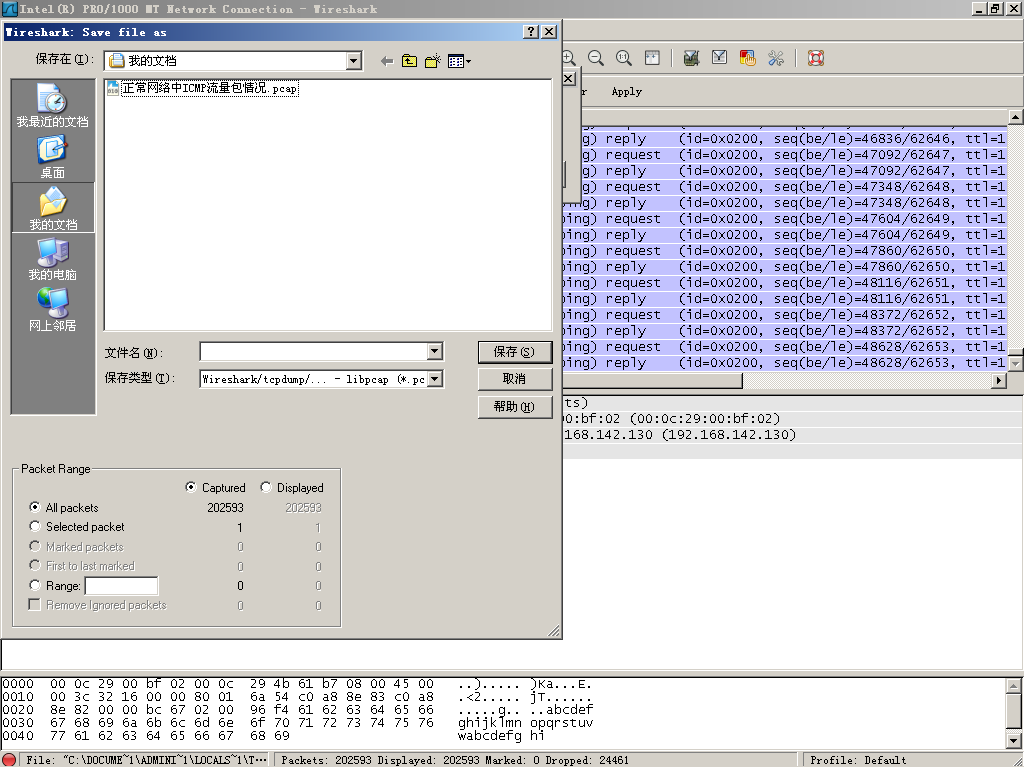Open the Display filters toolbar icon

coord(719,58)
